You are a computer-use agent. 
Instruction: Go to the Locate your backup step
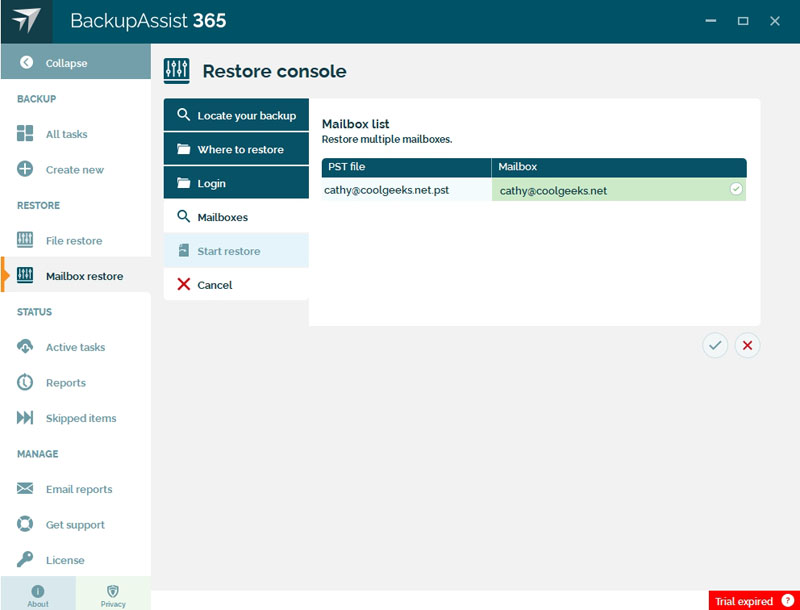[236, 115]
